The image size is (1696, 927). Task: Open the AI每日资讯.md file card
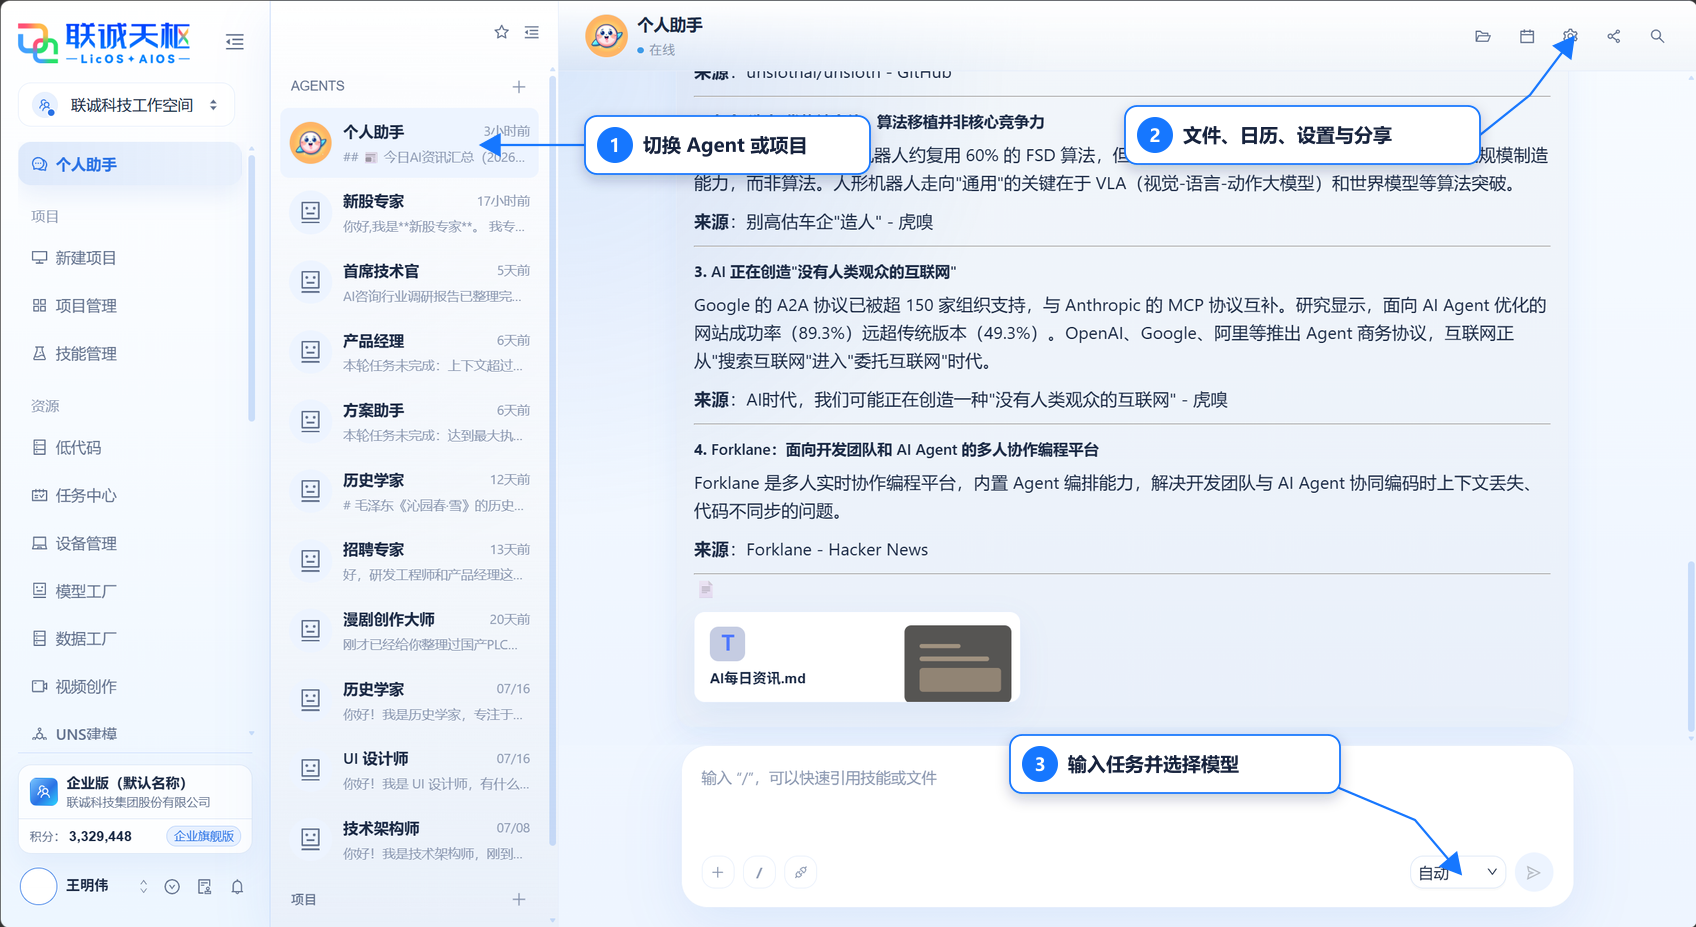857,657
